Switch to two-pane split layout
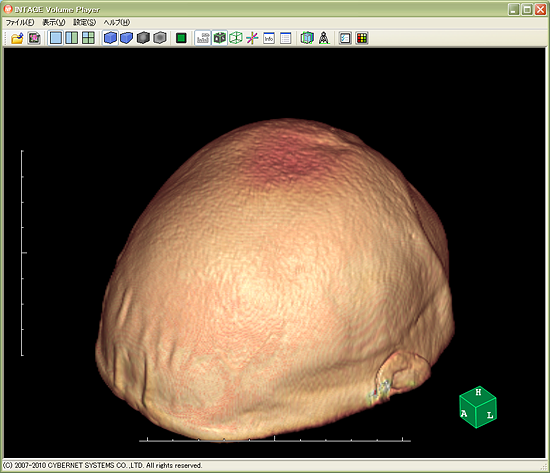Viewport: 550px width, 473px height. [72, 38]
